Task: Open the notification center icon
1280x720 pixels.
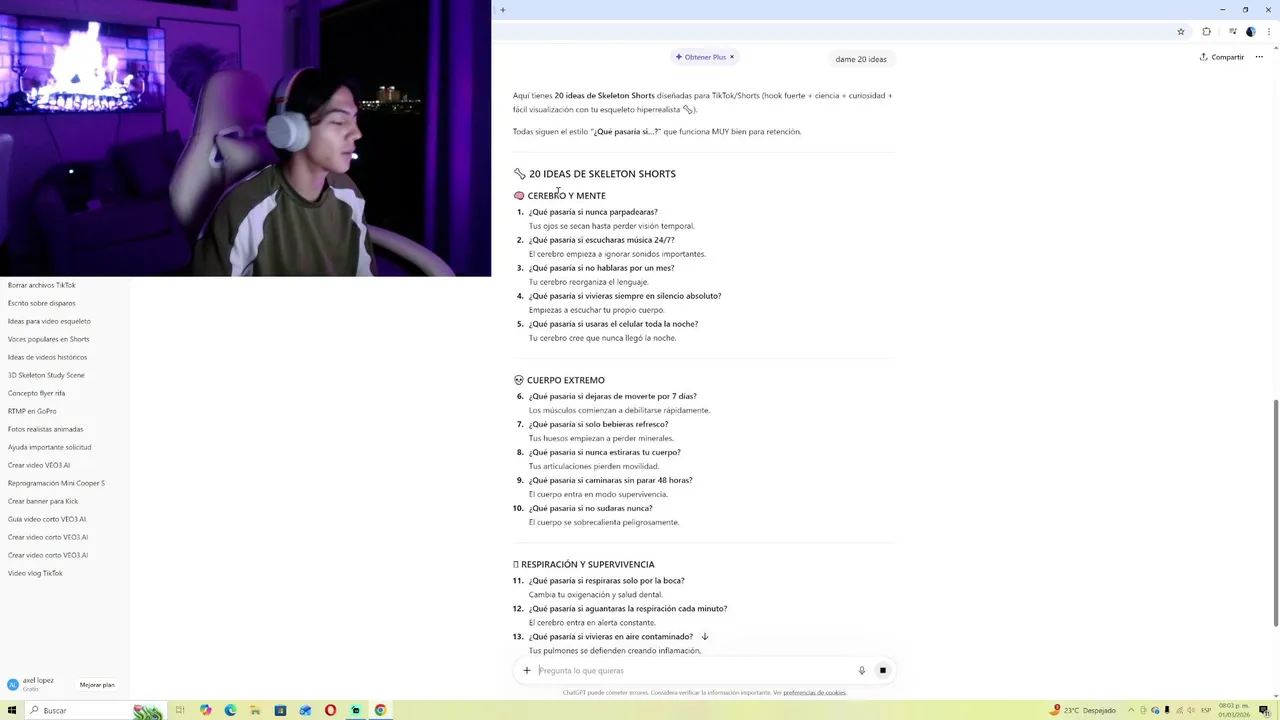Action: point(1263,710)
